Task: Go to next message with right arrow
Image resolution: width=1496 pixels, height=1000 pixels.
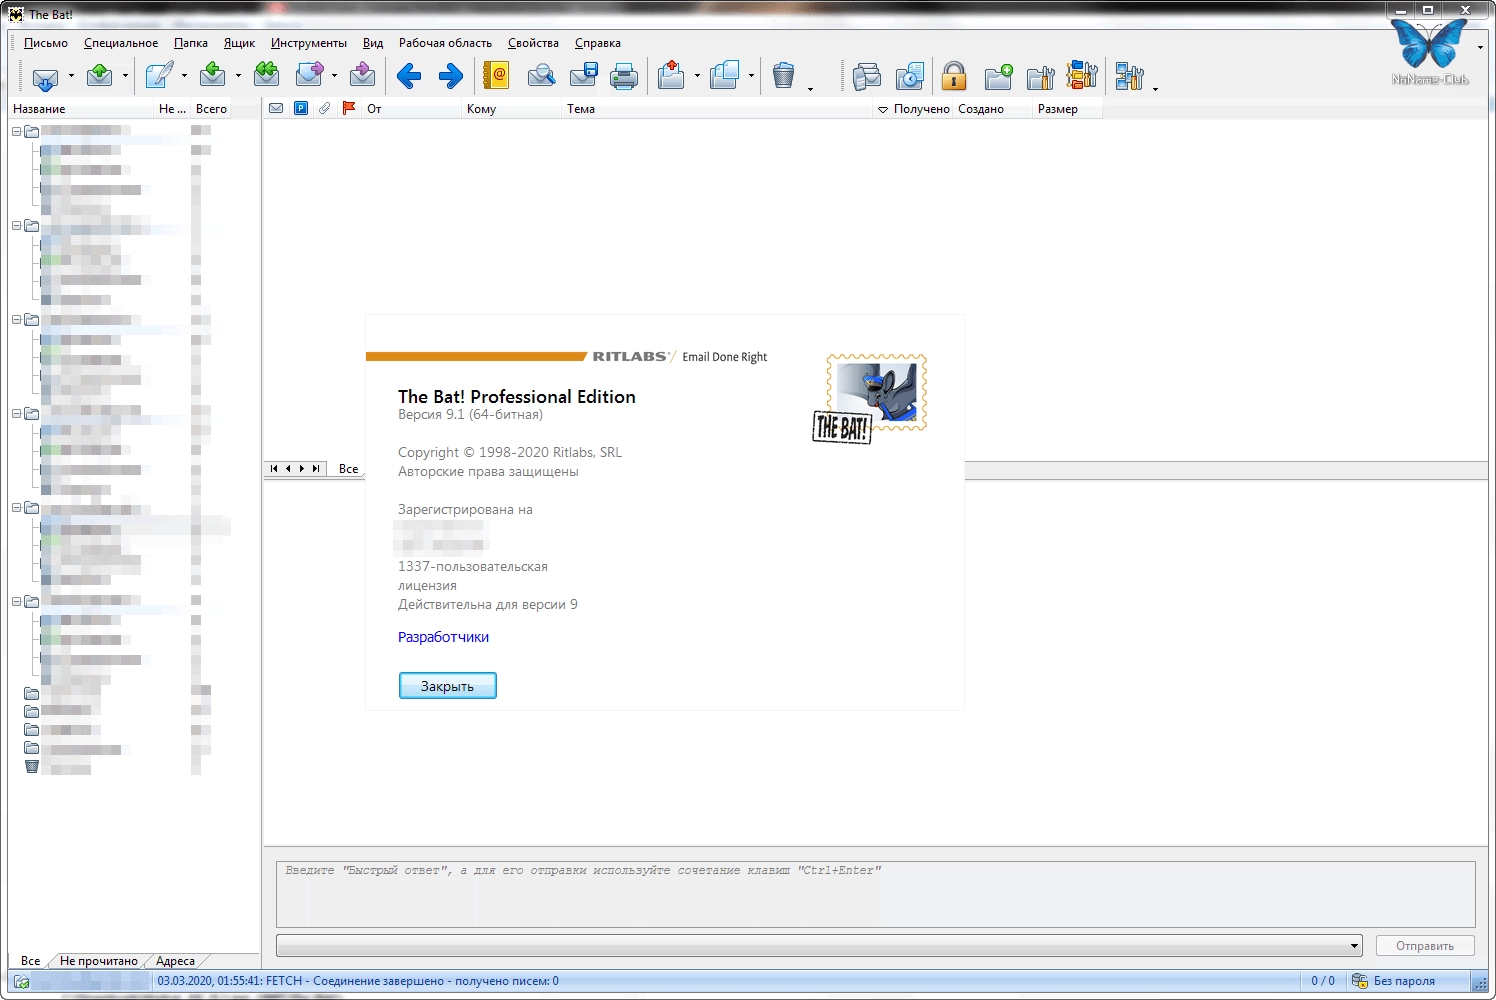Action: [x=451, y=75]
